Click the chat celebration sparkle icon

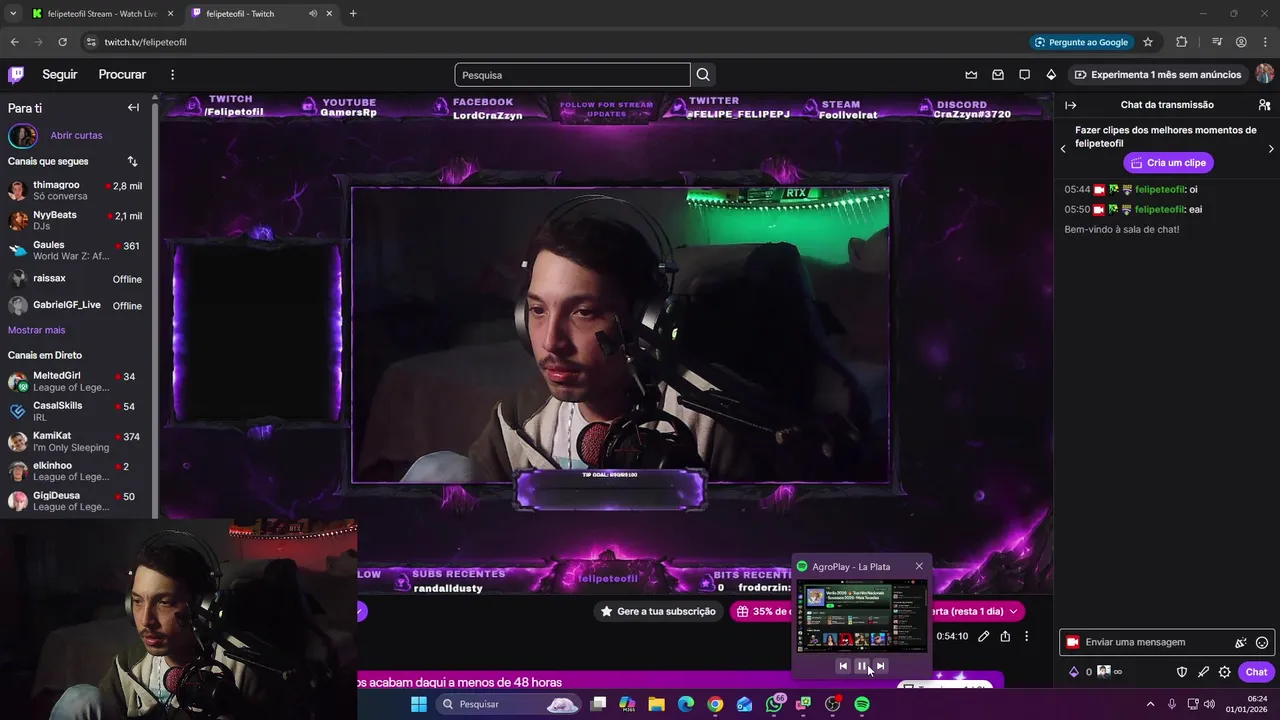click(1240, 643)
